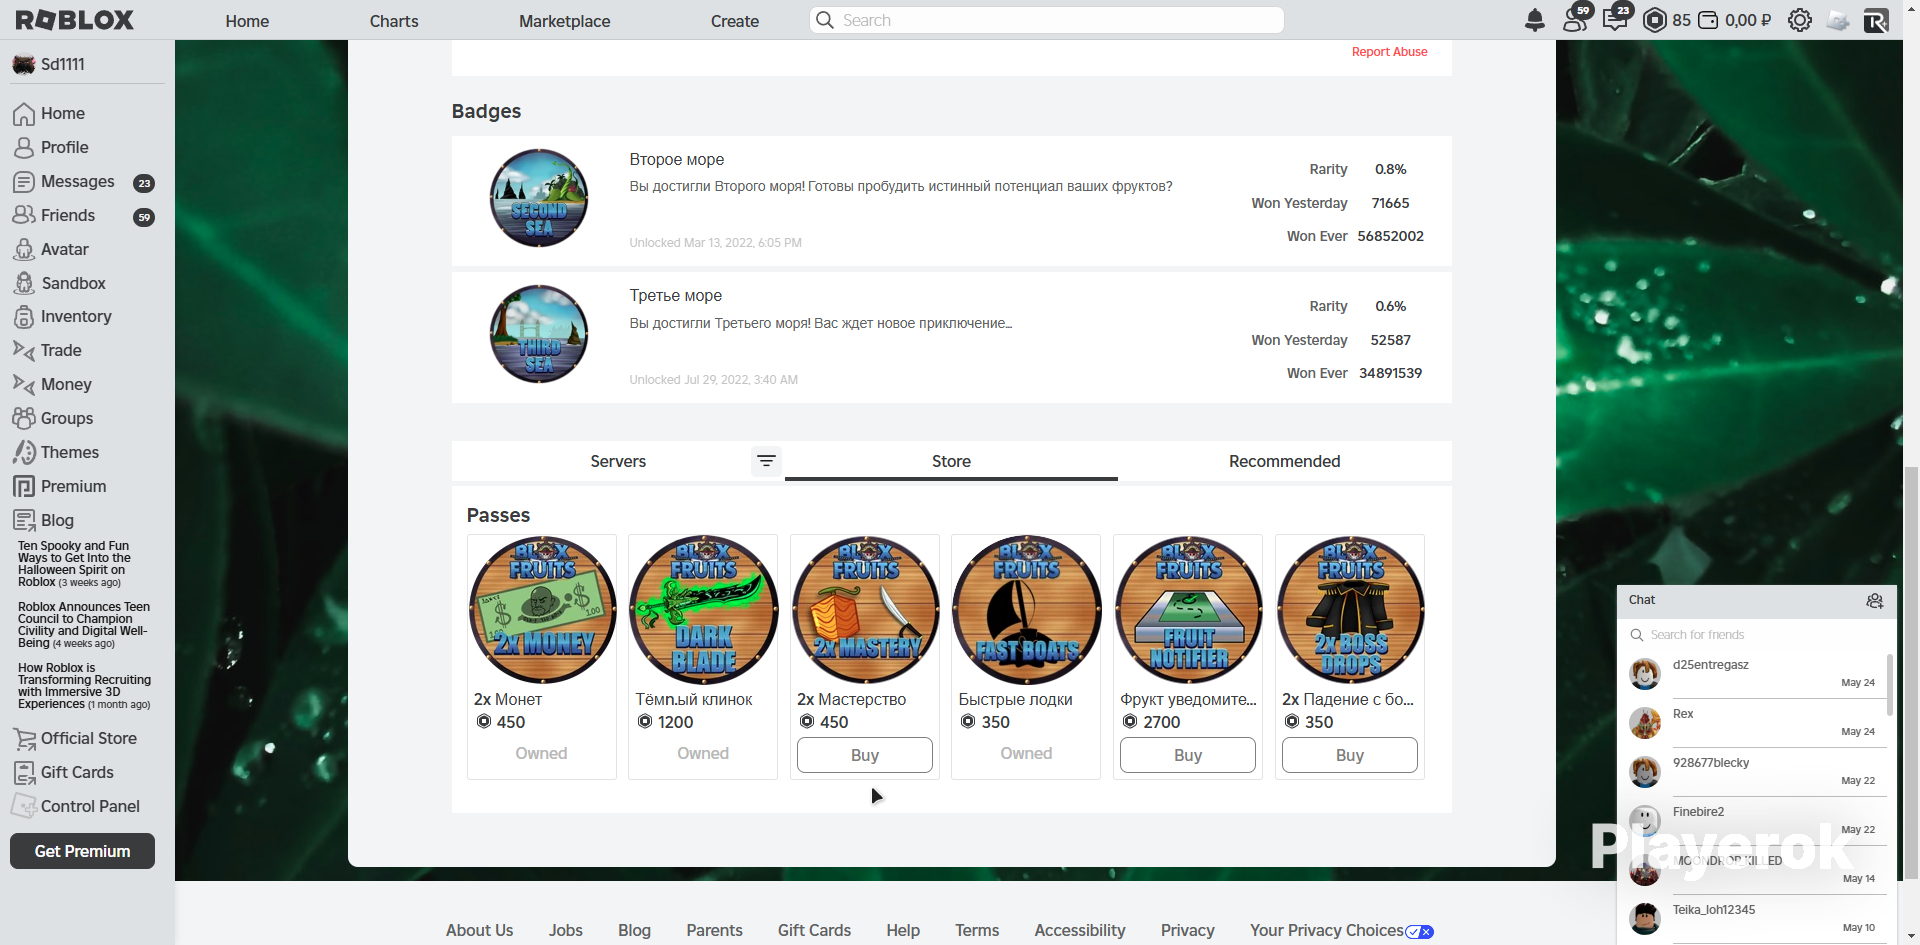Image resolution: width=1920 pixels, height=945 pixels.
Task: Open the Roblox Announces Teen Council blog post
Action: coord(84,625)
